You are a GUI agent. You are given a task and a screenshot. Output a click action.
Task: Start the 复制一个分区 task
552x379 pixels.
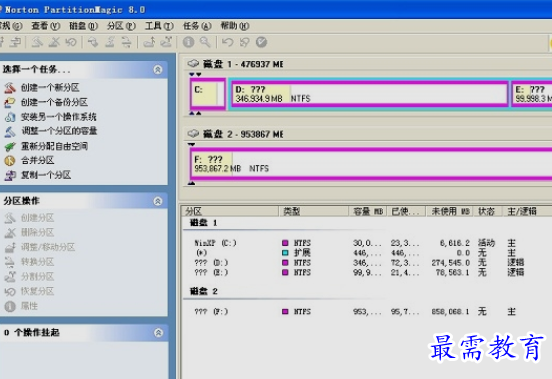(x=46, y=175)
